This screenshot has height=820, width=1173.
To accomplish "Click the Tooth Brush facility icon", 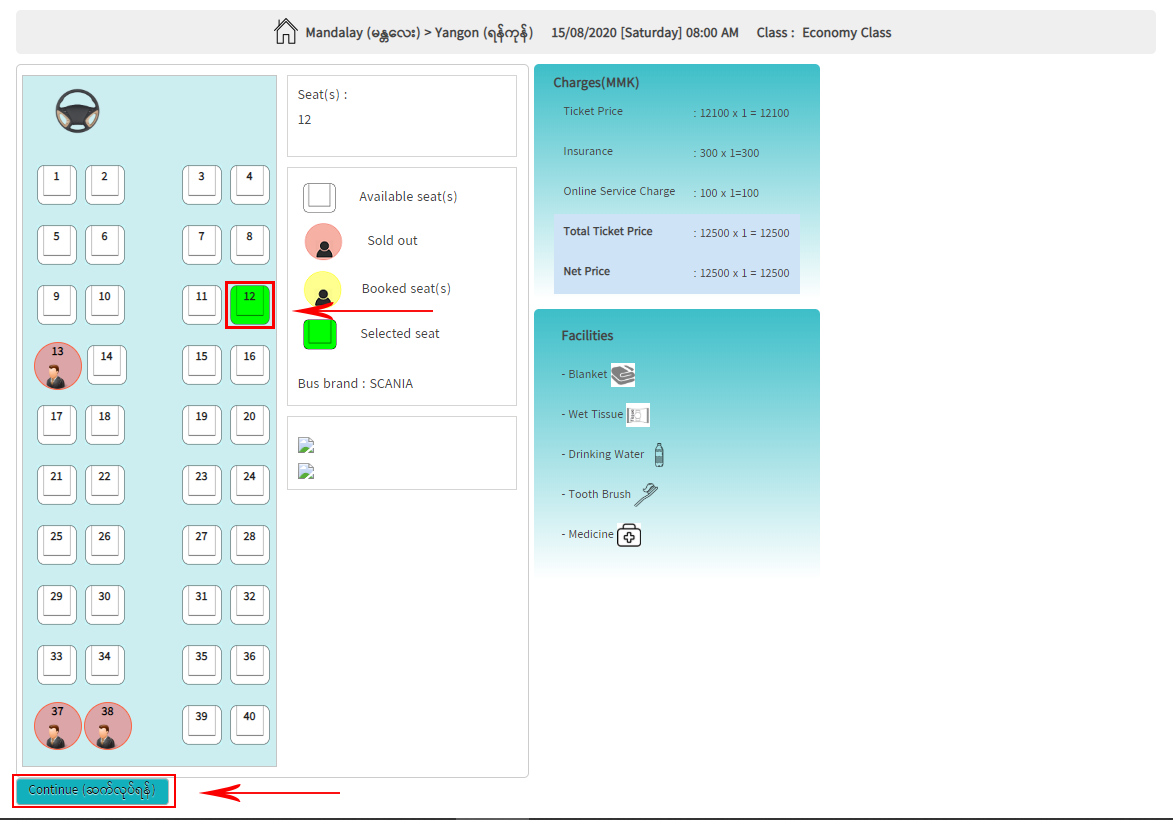I will 647,494.
